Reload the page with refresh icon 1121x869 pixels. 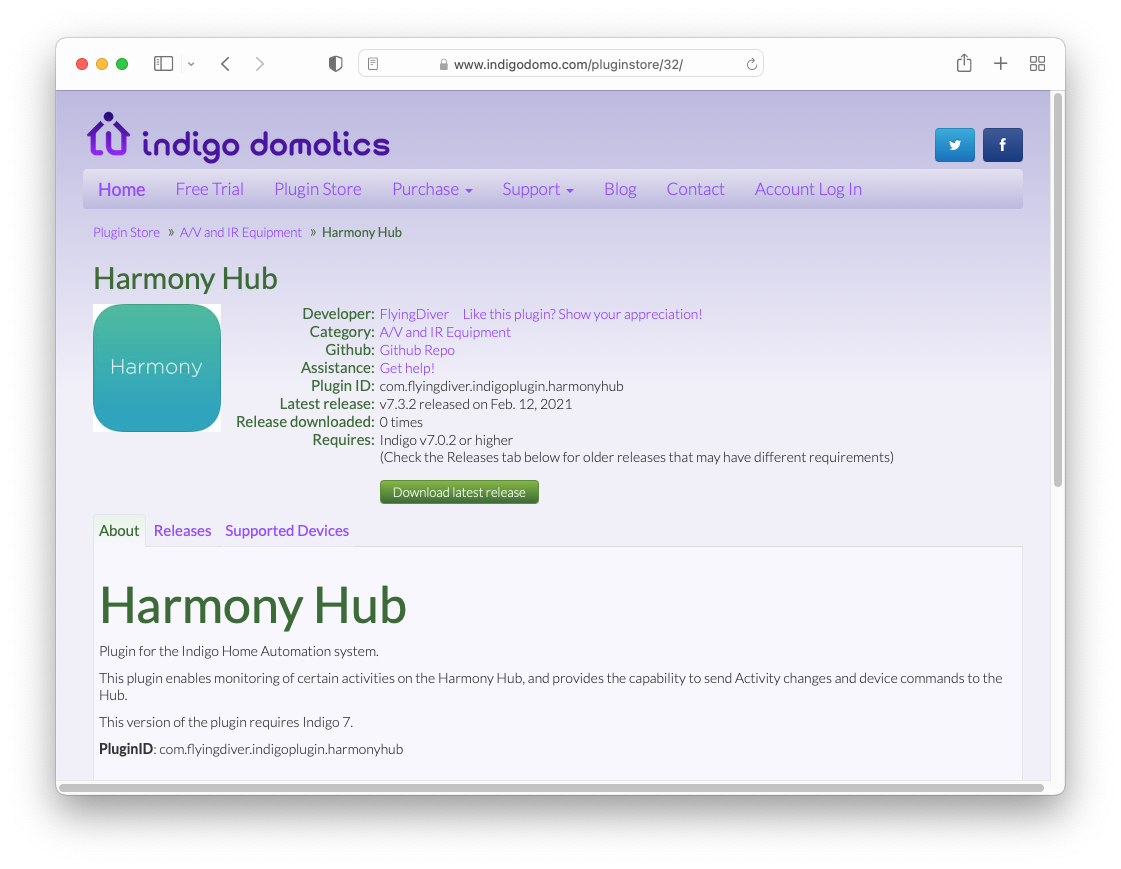pos(751,64)
